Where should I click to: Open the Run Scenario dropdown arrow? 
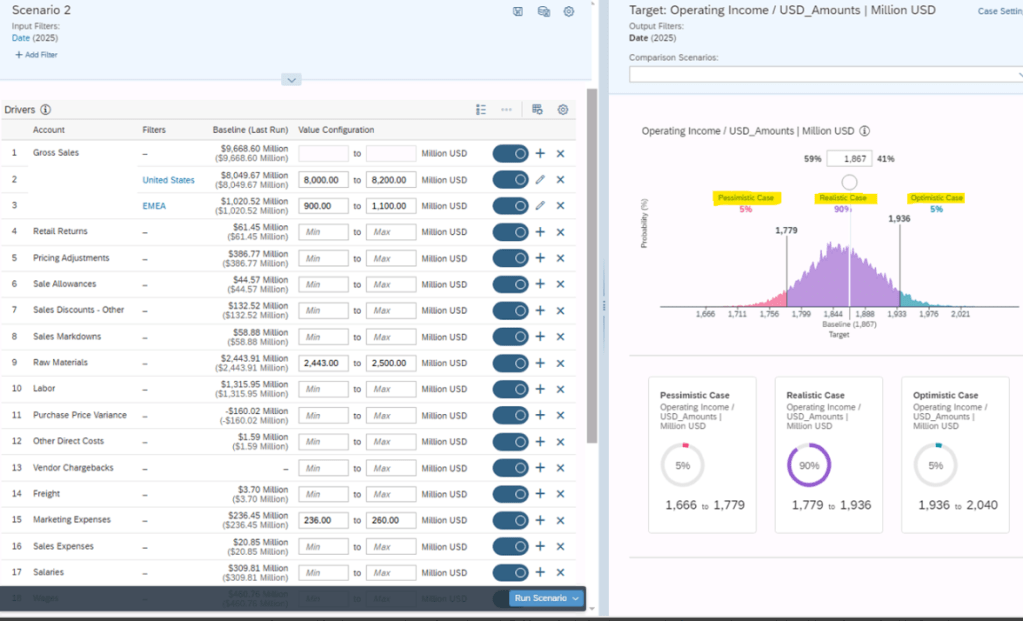(576, 598)
